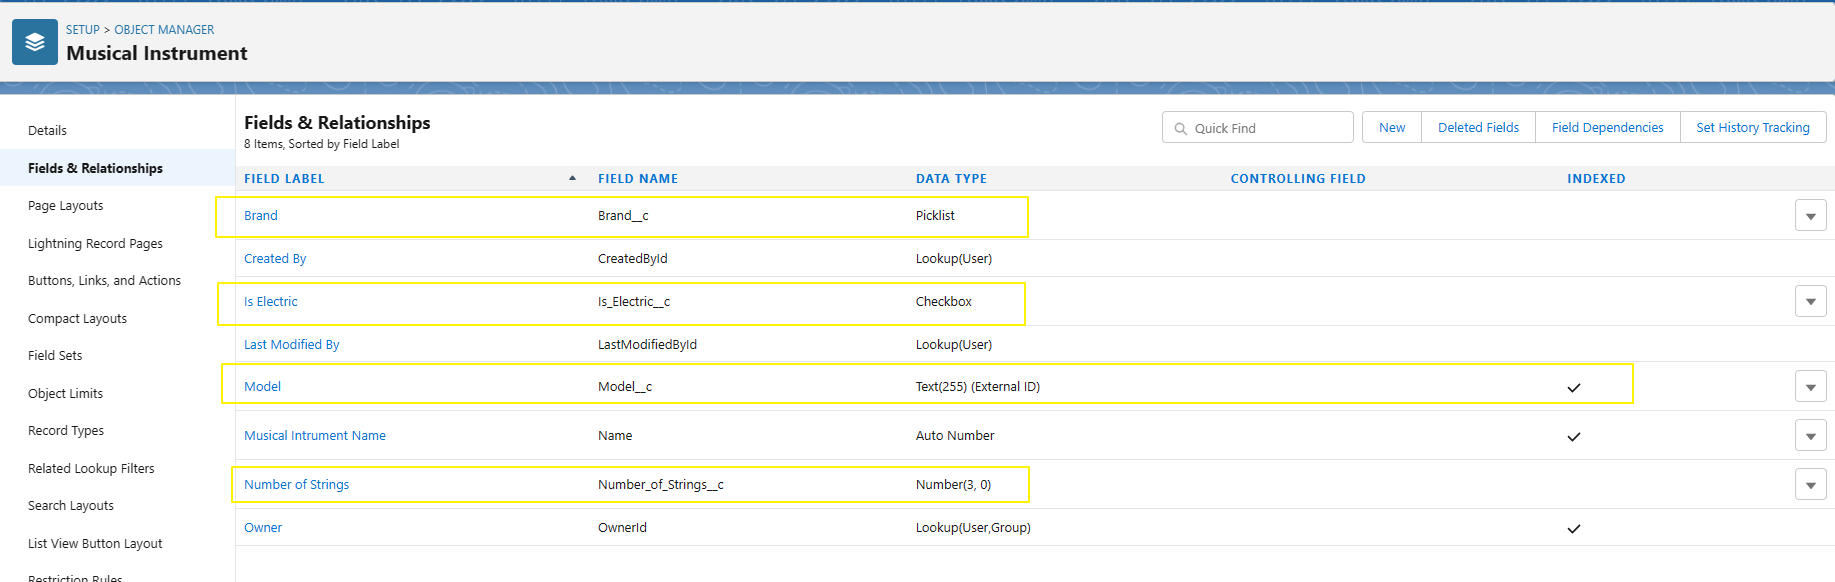The height and width of the screenshot is (582, 1835).
Task: Click the Object Manager stacked layers icon
Action: point(35,42)
